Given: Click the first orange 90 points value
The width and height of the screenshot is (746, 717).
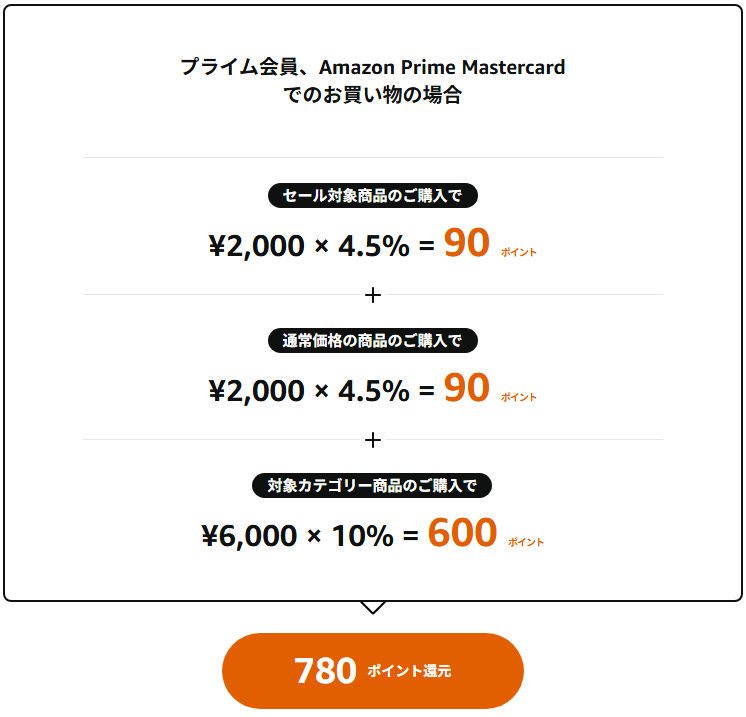Looking at the screenshot, I should coord(467,243).
